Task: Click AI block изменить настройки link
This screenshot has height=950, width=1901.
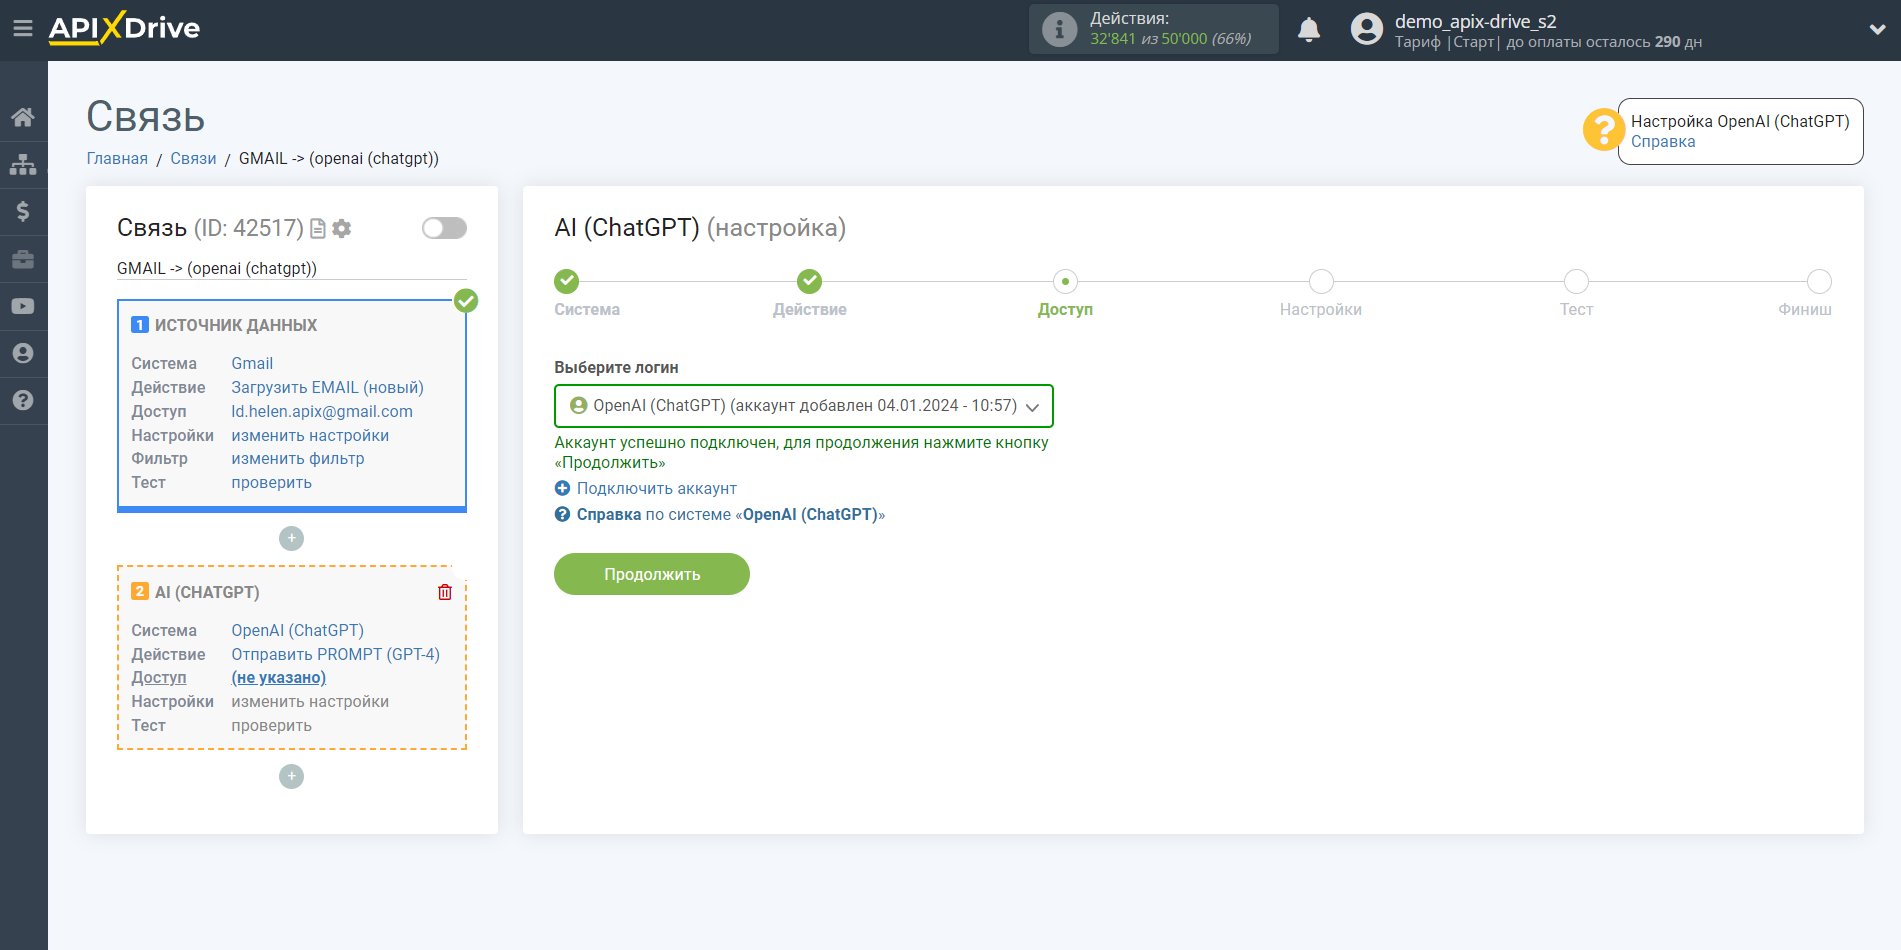Action: 310,702
